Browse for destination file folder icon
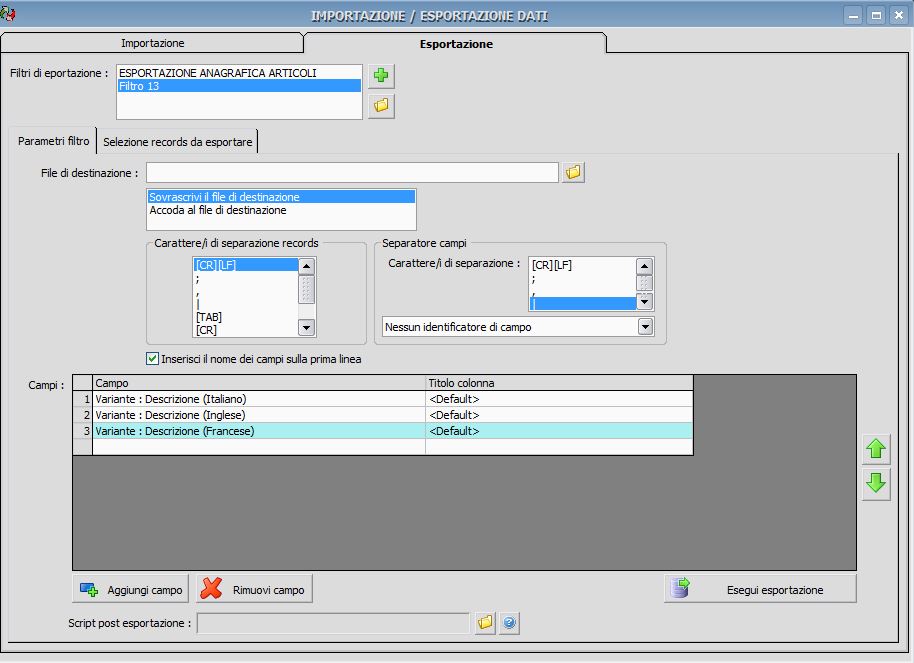This screenshot has width=914, height=663. 573,173
